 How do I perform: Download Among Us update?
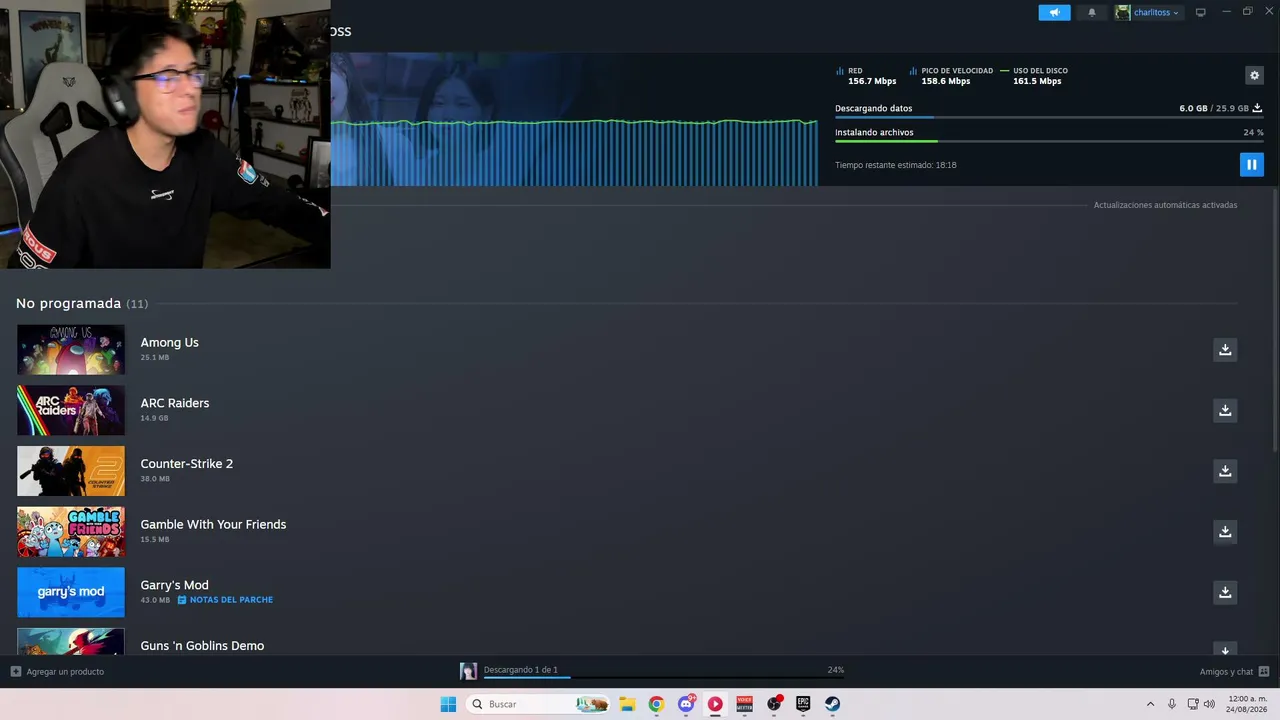(1225, 349)
